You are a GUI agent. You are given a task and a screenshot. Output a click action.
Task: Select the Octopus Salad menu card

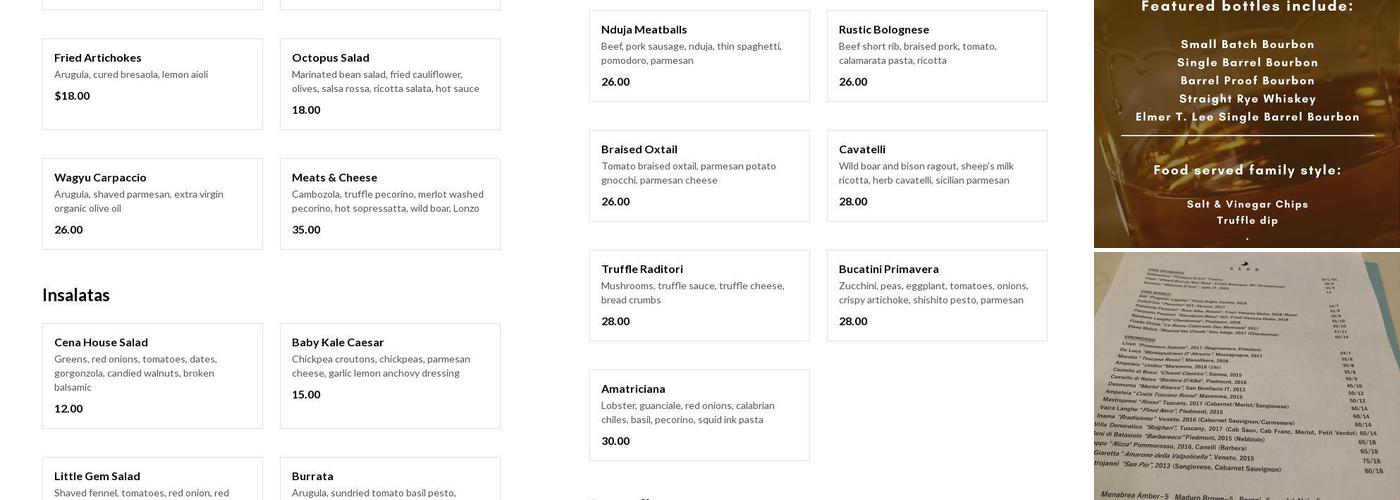tap(390, 84)
